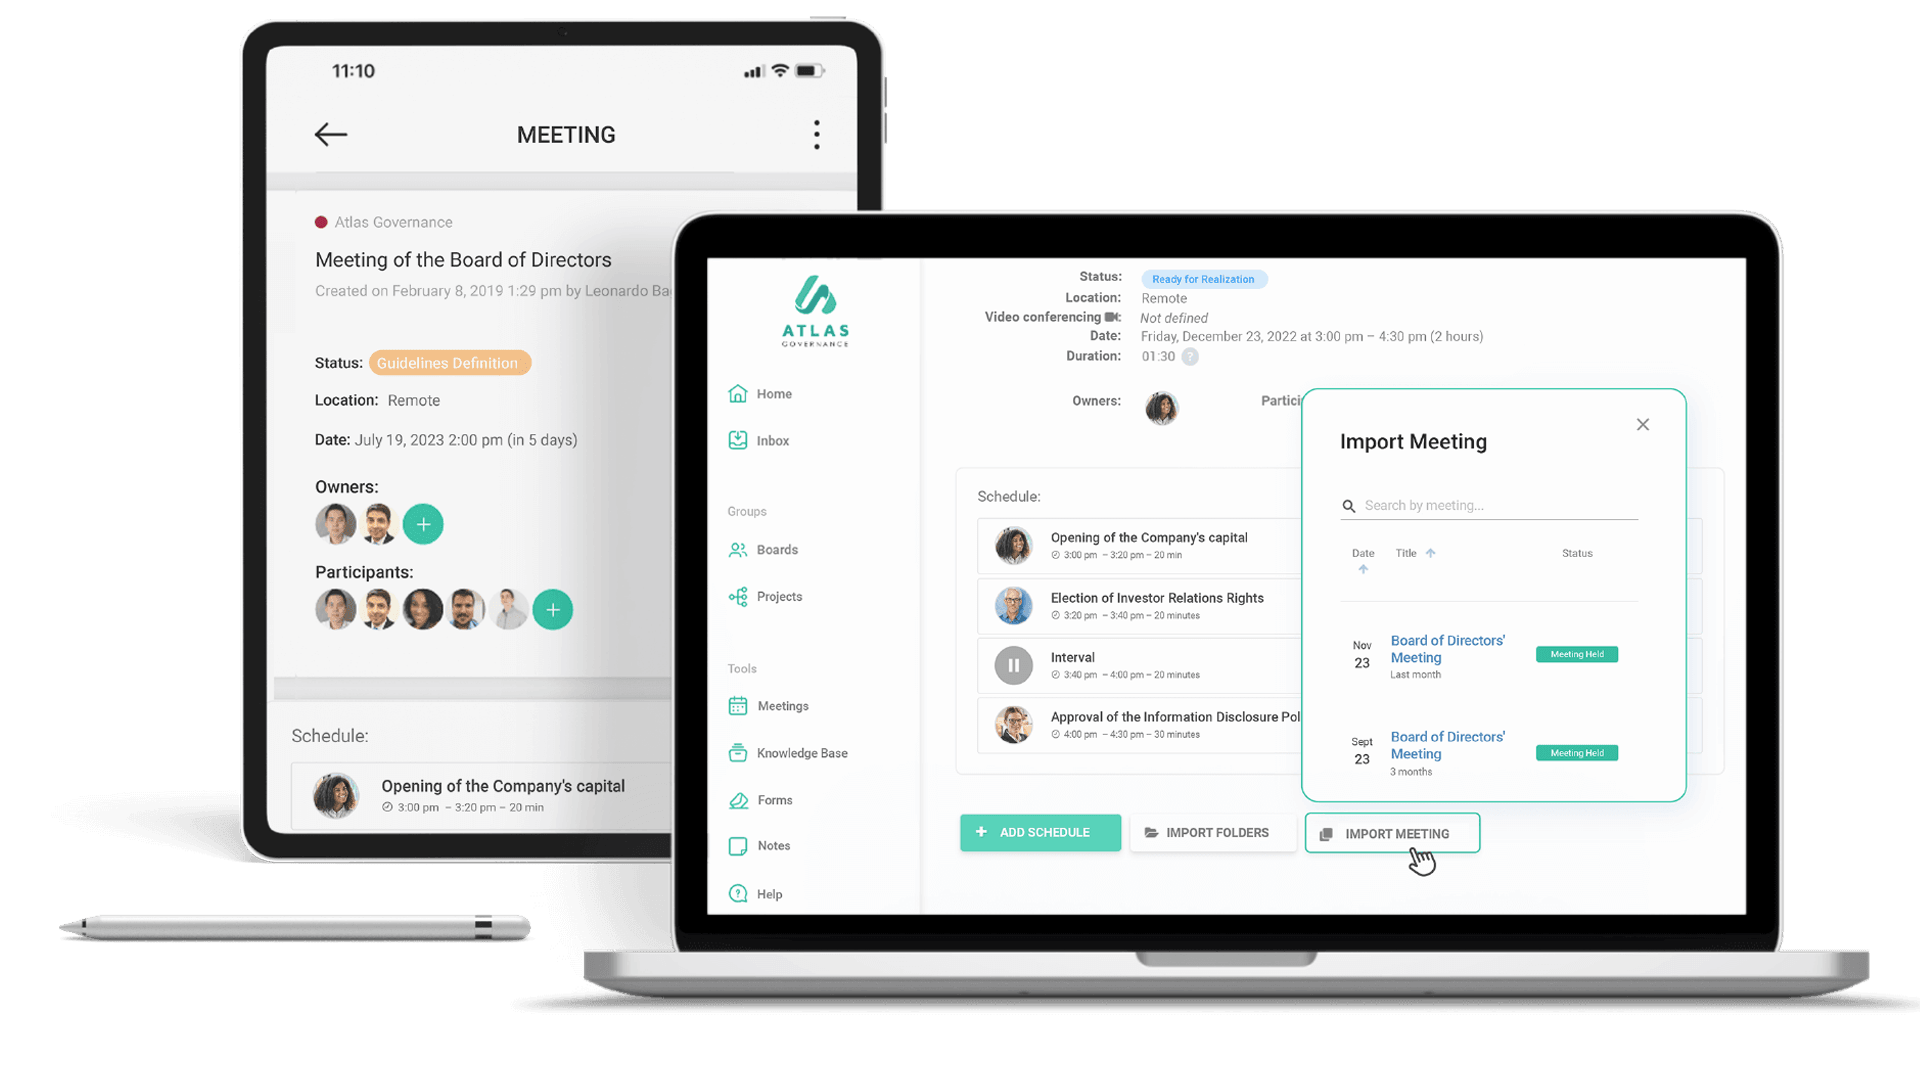
Task: Close the Import Meeting dialog
Action: click(1643, 425)
